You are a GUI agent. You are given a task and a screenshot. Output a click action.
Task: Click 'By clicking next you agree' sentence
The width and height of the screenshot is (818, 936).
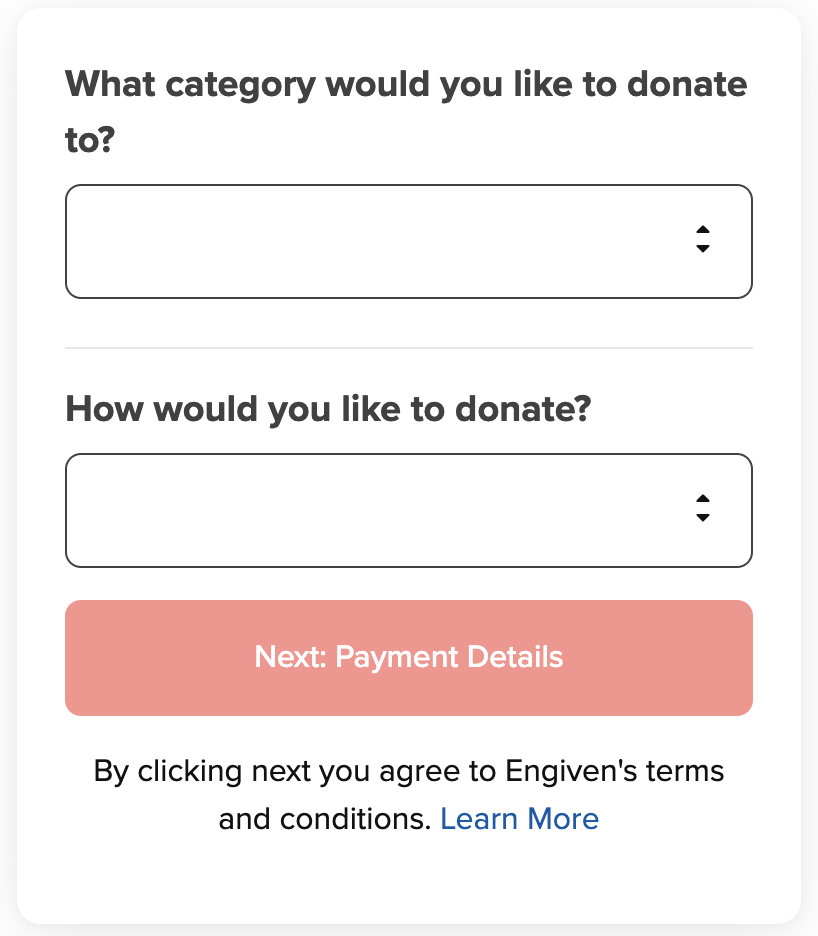point(408,795)
